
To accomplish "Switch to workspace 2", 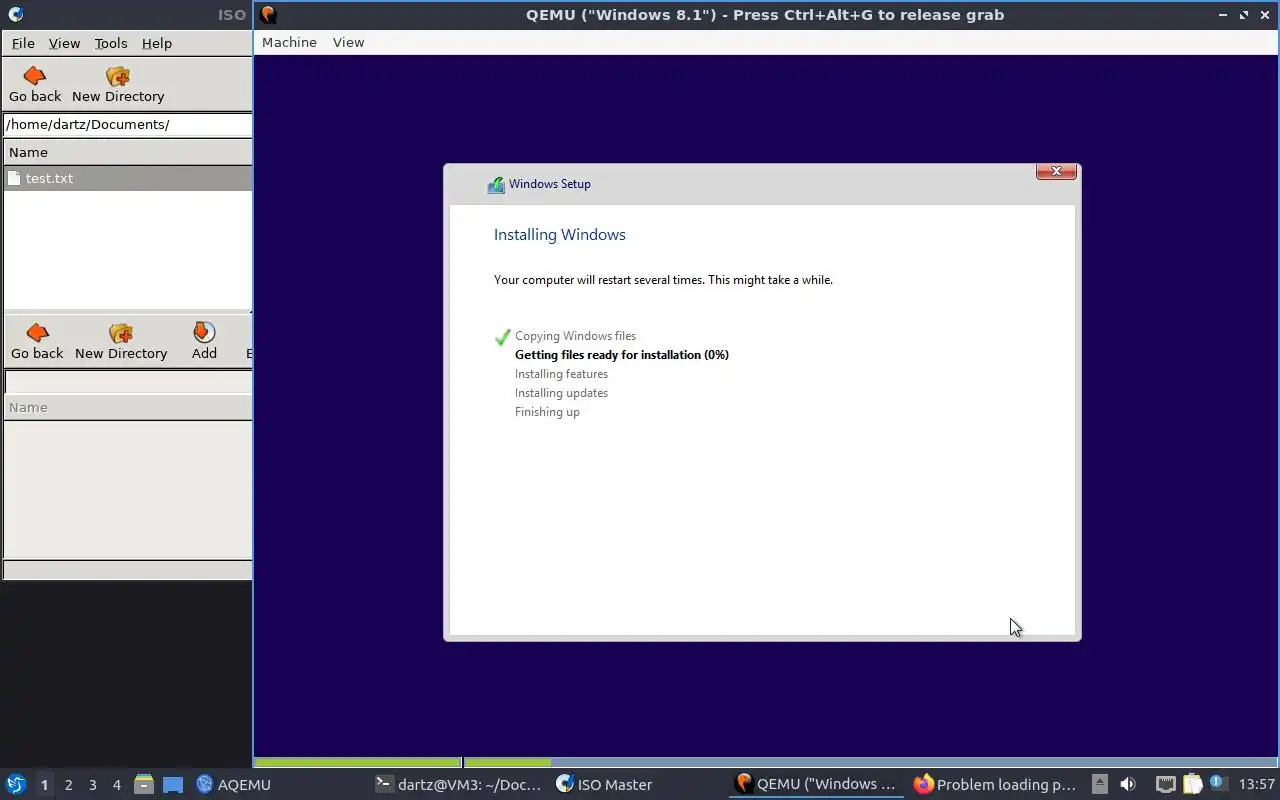I will [68, 785].
